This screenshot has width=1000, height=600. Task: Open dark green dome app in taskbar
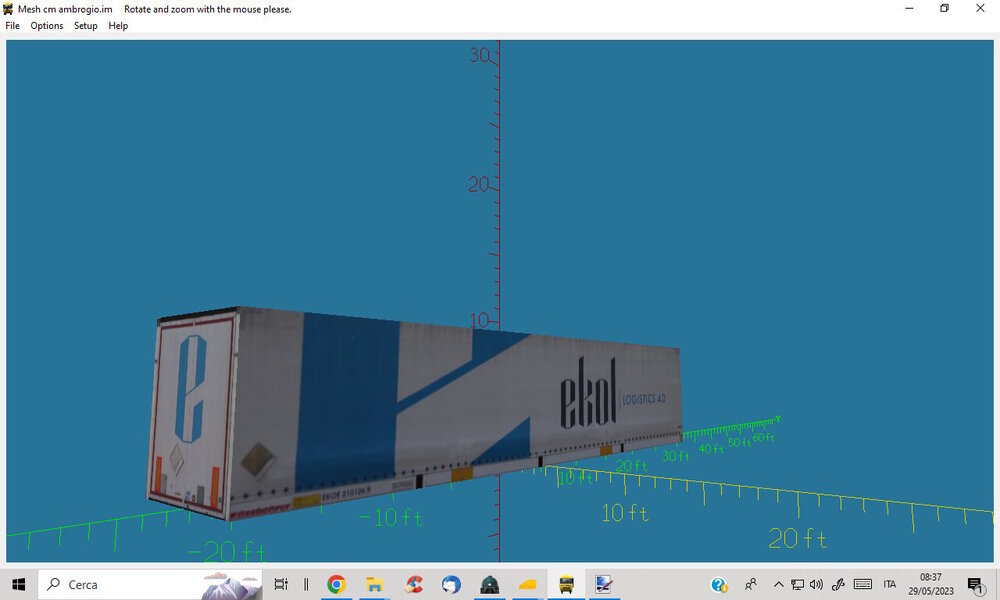(x=489, y=584)
